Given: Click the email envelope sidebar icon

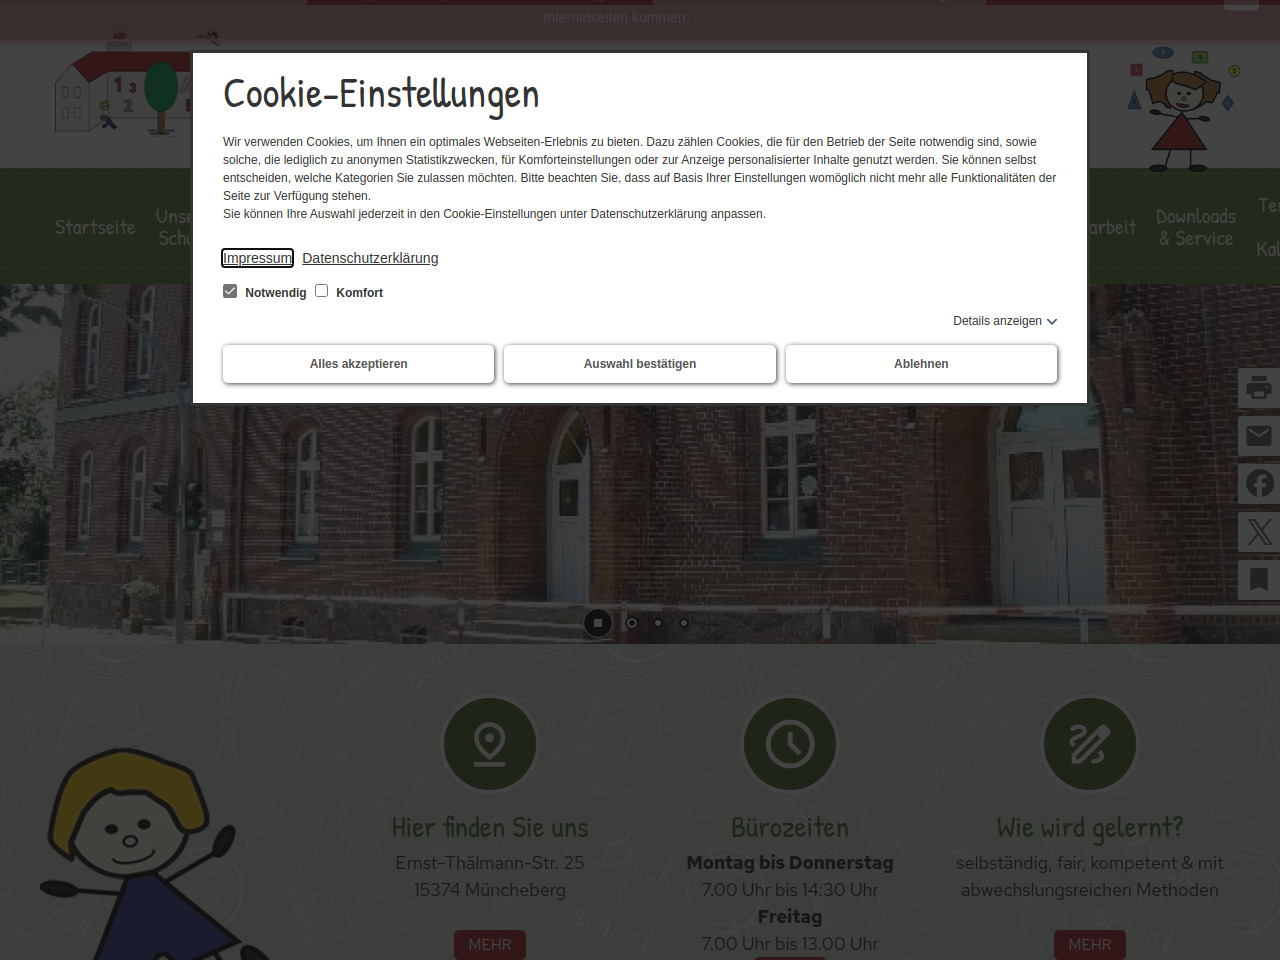Looking at the screenshot, I should [x=1259, y=436].
